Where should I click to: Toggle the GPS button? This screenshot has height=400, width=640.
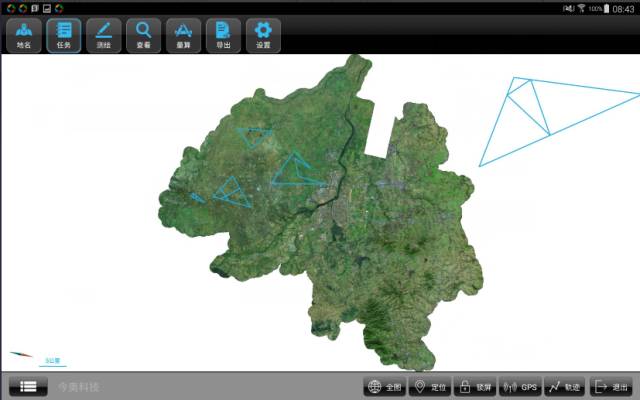pyautogui.click(x=520, y=387)
